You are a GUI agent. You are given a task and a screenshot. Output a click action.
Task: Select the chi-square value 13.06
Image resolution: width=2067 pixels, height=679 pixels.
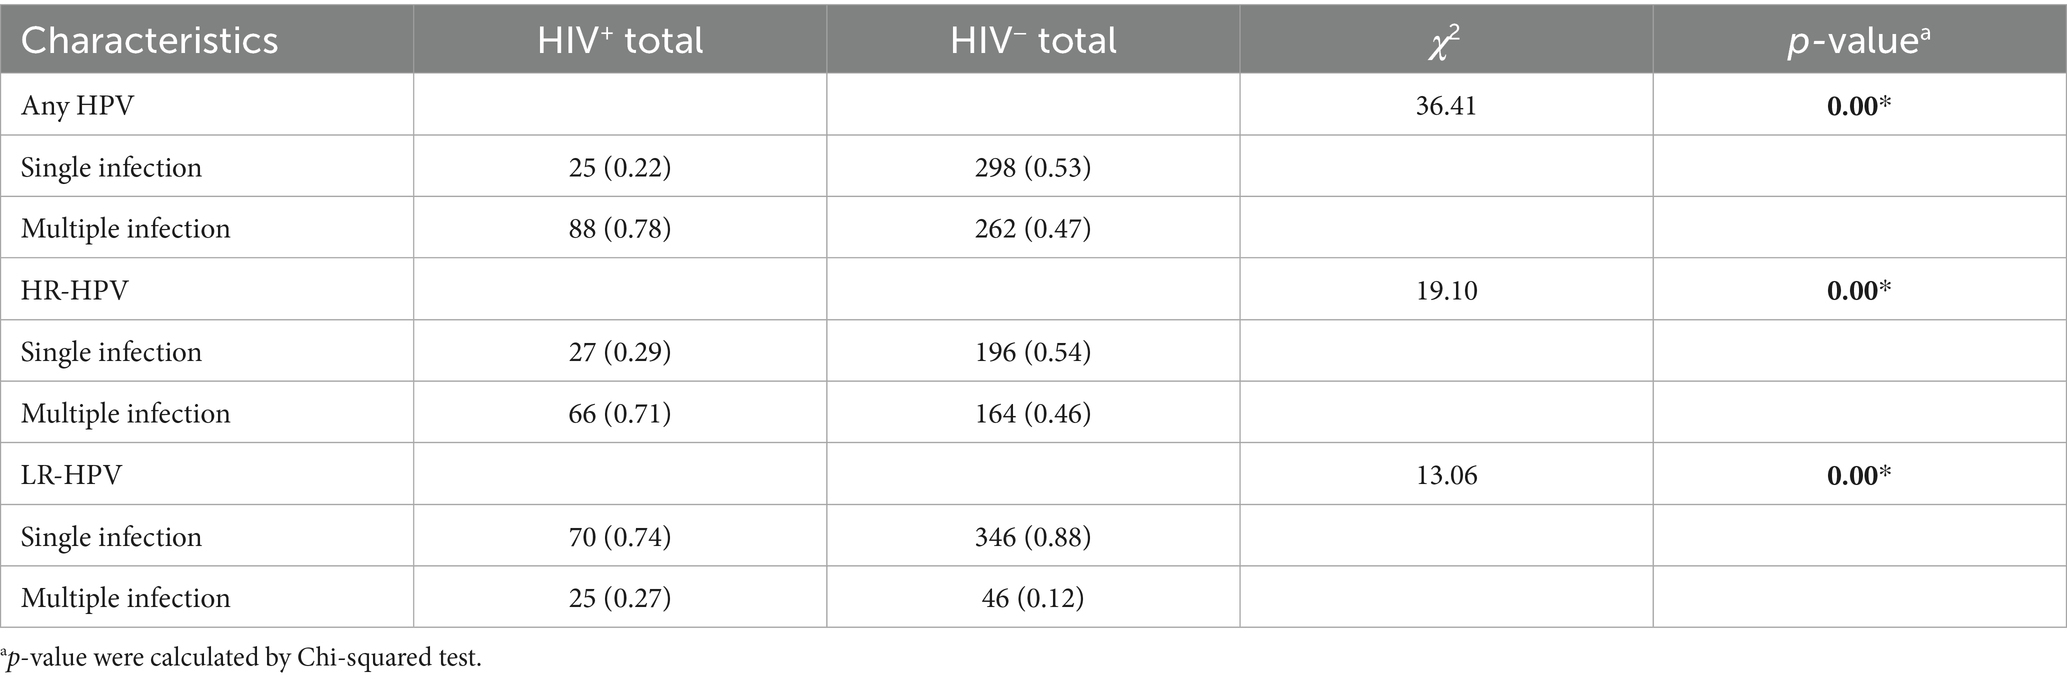pos(1446,475)
